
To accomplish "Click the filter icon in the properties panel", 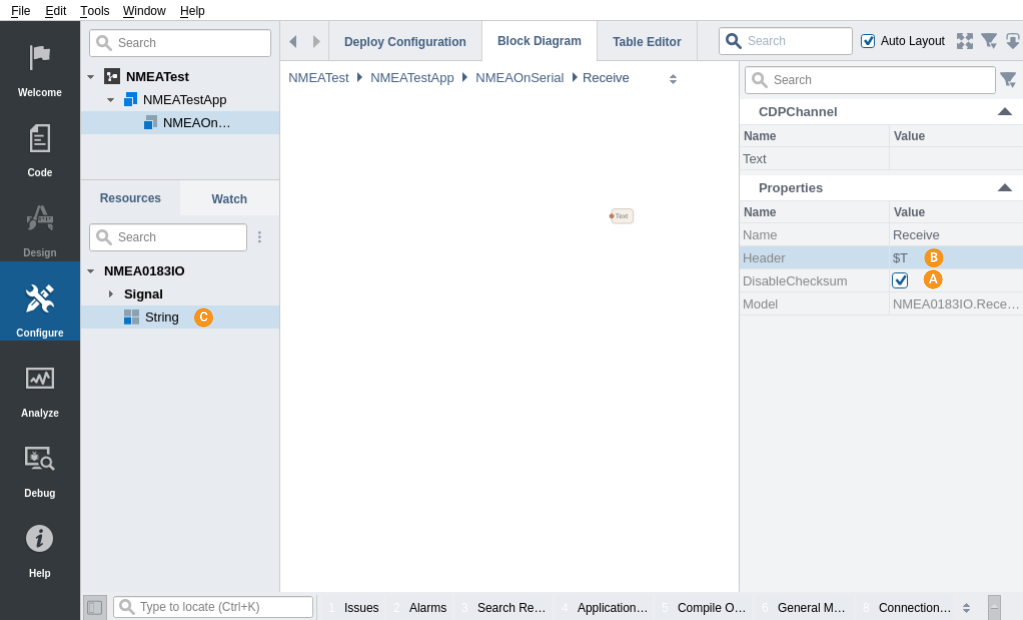I will click(x=1008, y=80).
